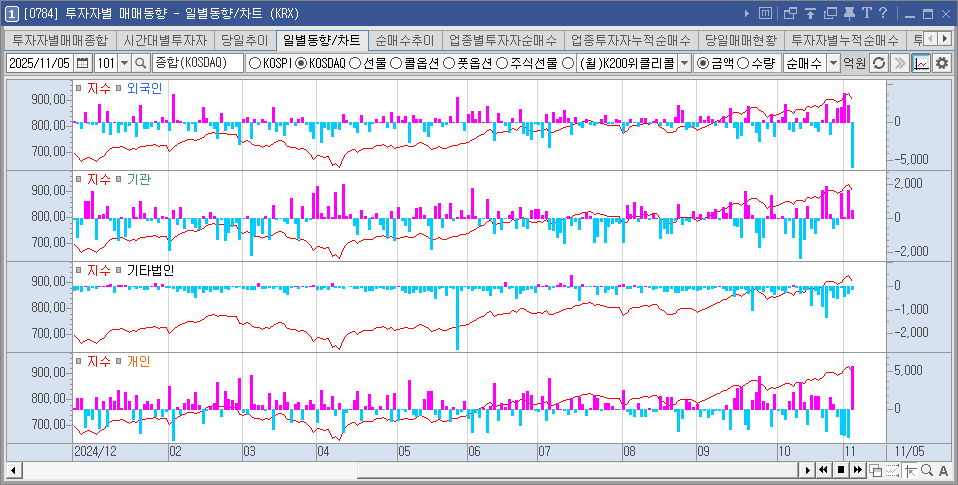Click the boxed 'm' icon in title bar
Viewport: 958px width, 485px height.
[766, 13]
